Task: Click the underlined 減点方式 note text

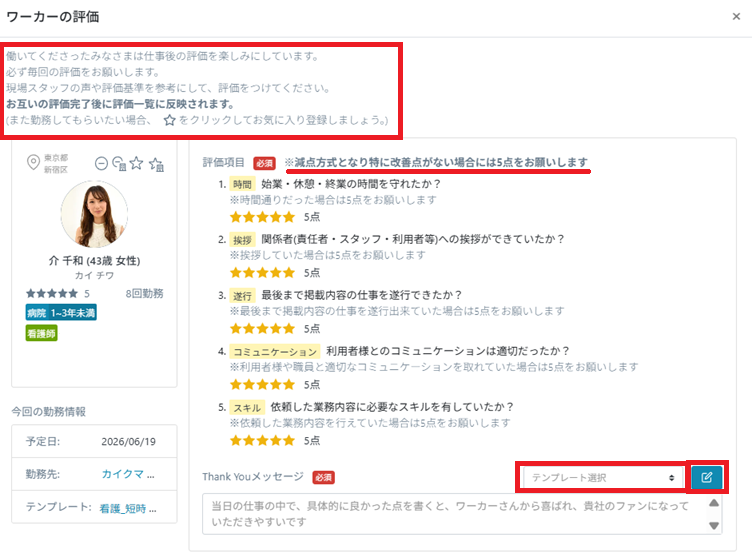Action: coord(436,162)
